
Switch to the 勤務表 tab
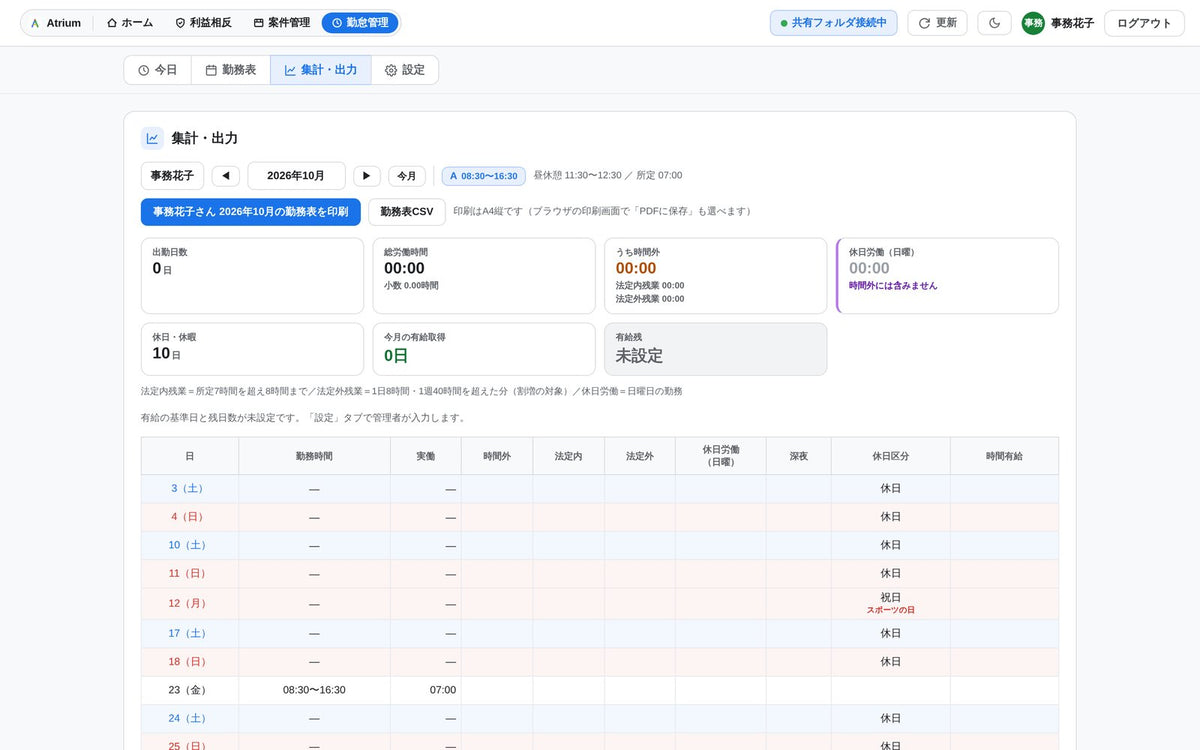231,70
